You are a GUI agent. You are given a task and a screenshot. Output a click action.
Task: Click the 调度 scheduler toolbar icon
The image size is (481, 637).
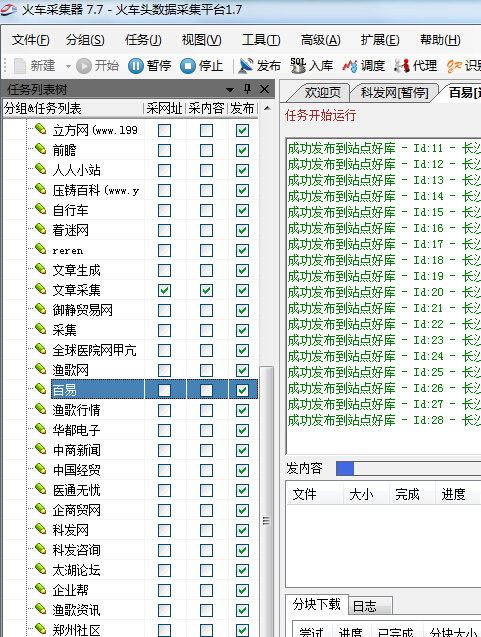[350, 66]
